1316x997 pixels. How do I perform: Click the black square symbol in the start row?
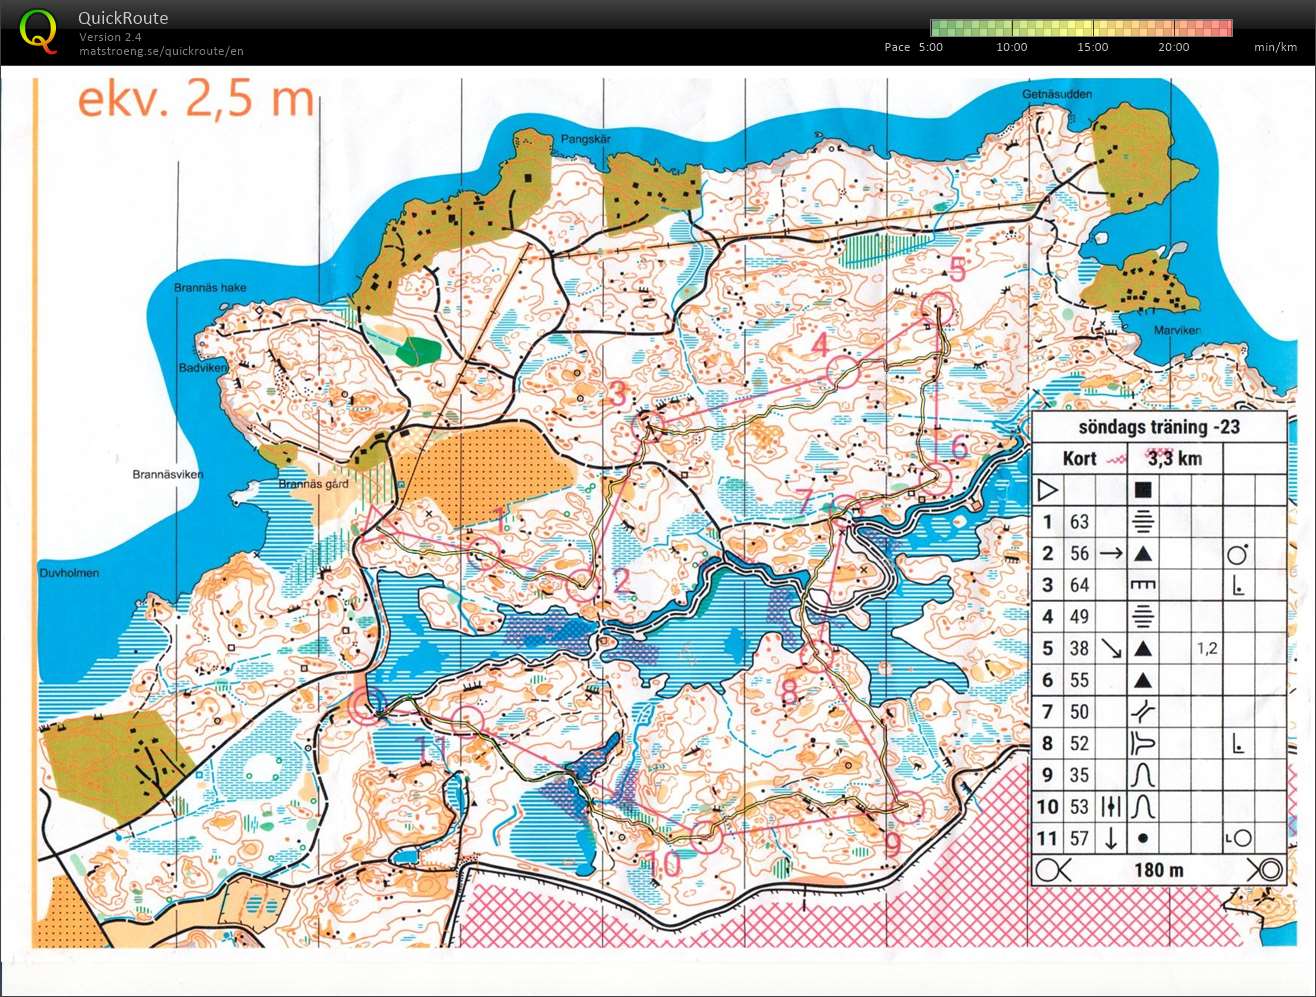point(1143,490)
